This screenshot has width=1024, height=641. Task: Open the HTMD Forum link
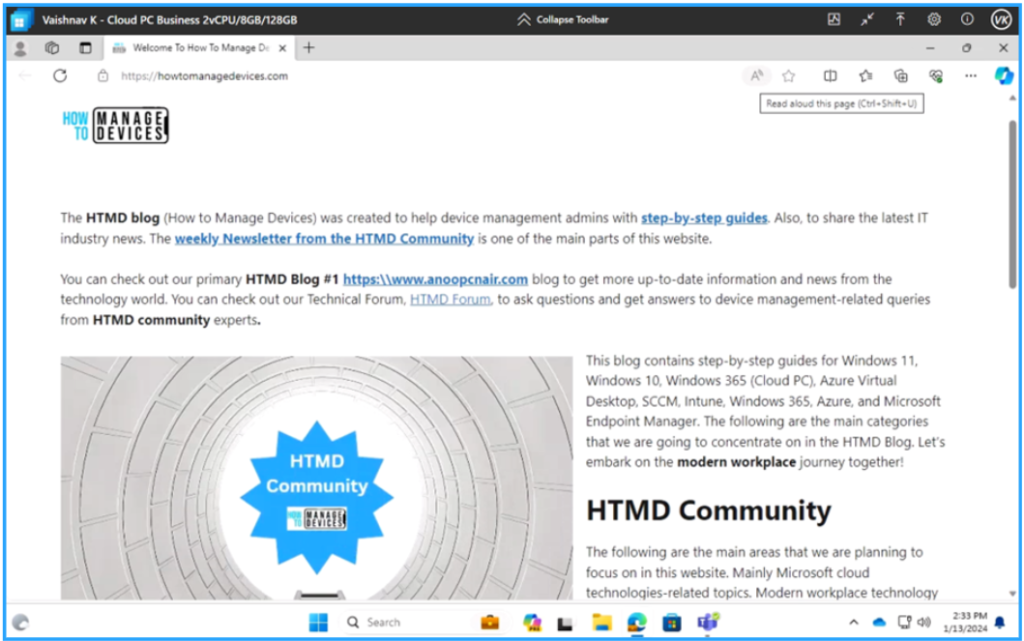[450, 300]
